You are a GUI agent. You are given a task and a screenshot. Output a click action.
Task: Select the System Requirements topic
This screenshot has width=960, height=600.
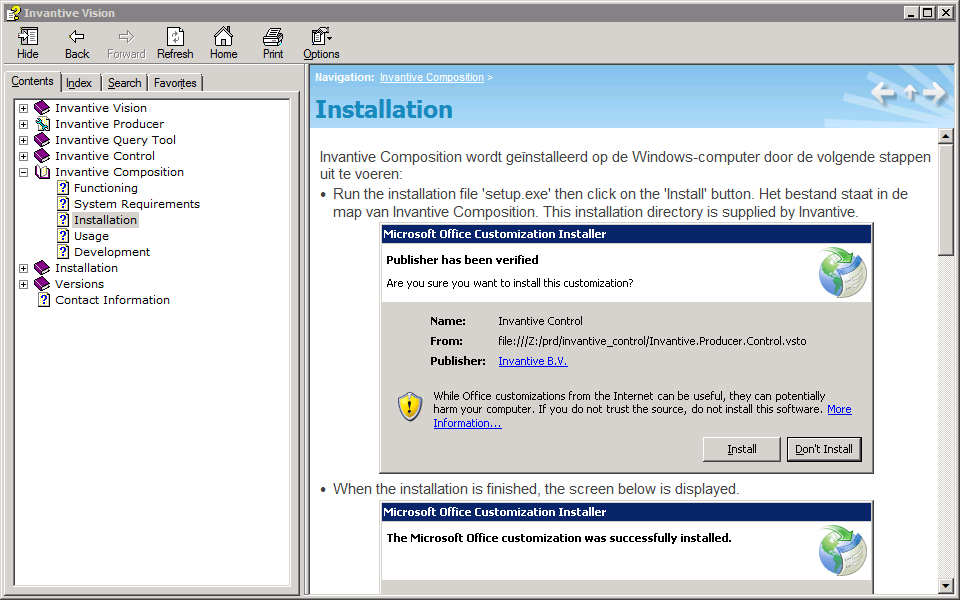click(x=137, y=204)
